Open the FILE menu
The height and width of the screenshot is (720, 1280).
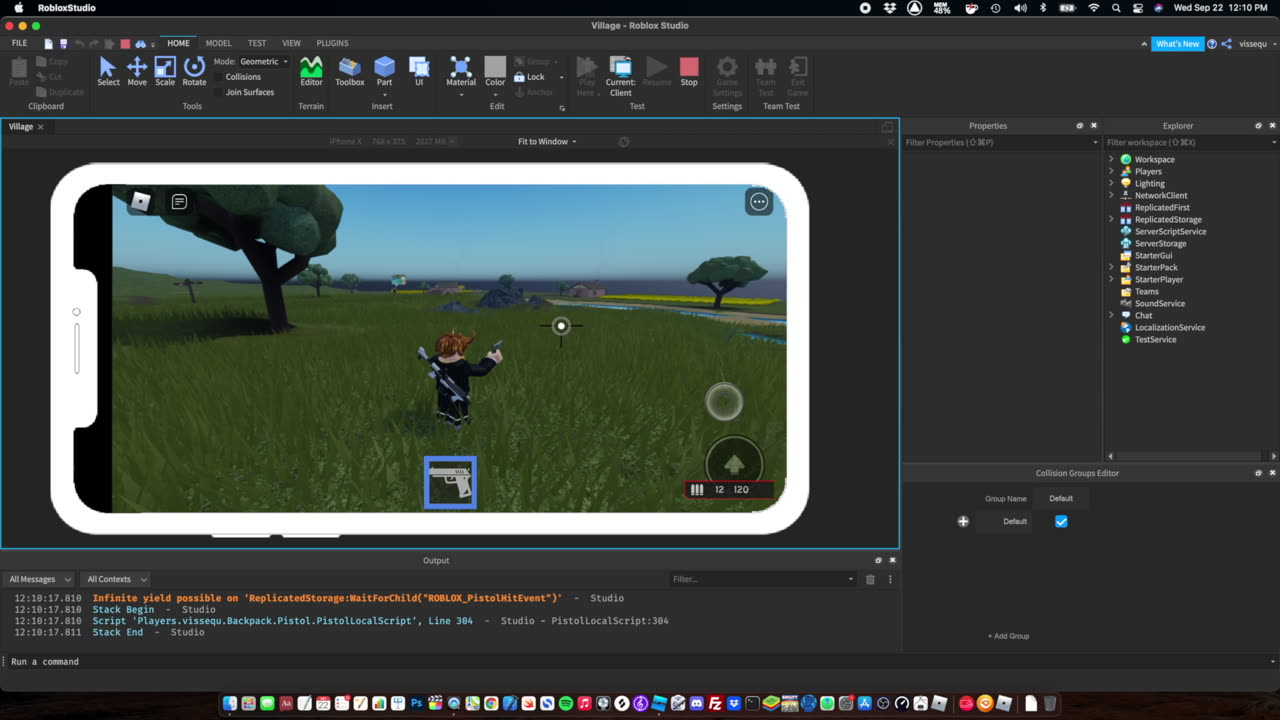click(x=19, y=44)
